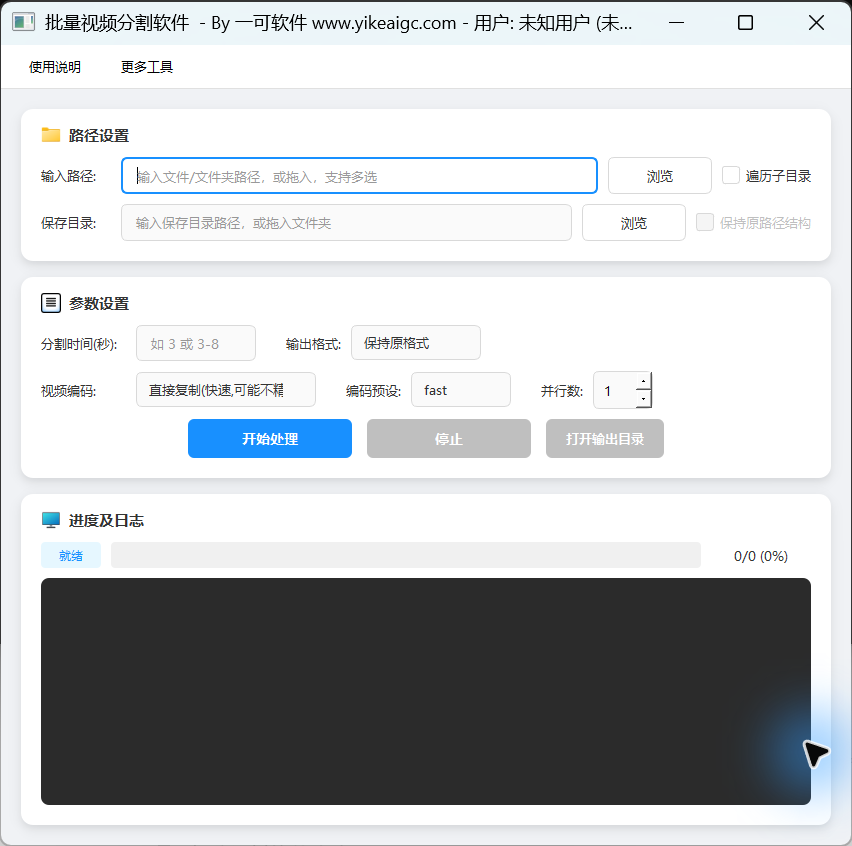Click the 参数设置 section heading
852x846 pixels.
click(x=99, y=303)
